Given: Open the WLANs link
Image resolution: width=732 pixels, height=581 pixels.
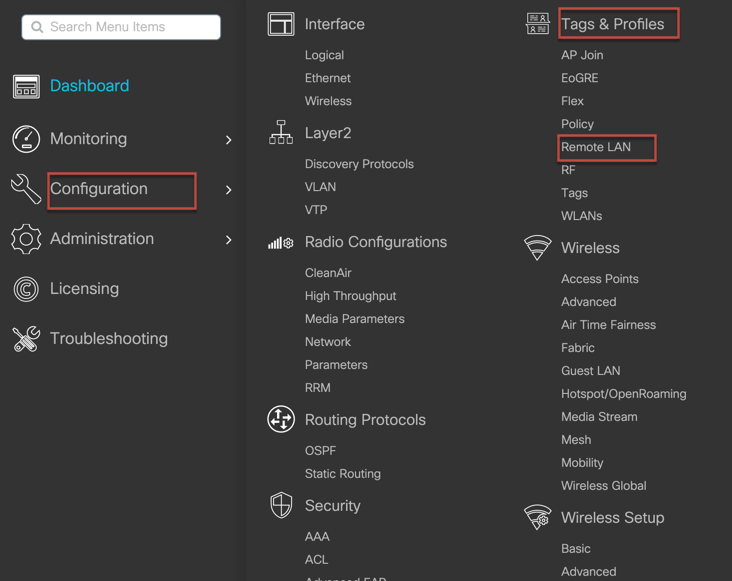Looking at the screenshot, I should pyautogui.click(x=582, y=216).
